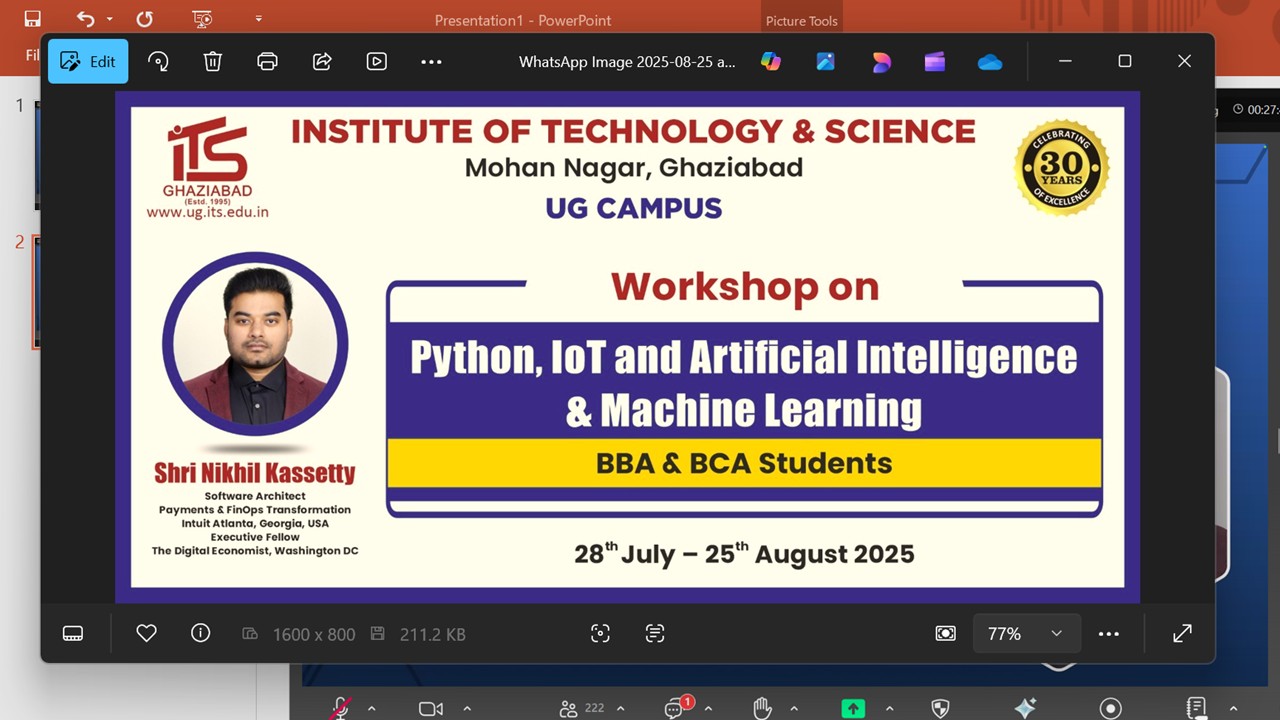Screen dimensions: 1280x720
Task: Expand share screen options arrow
Action: (889, 708)
